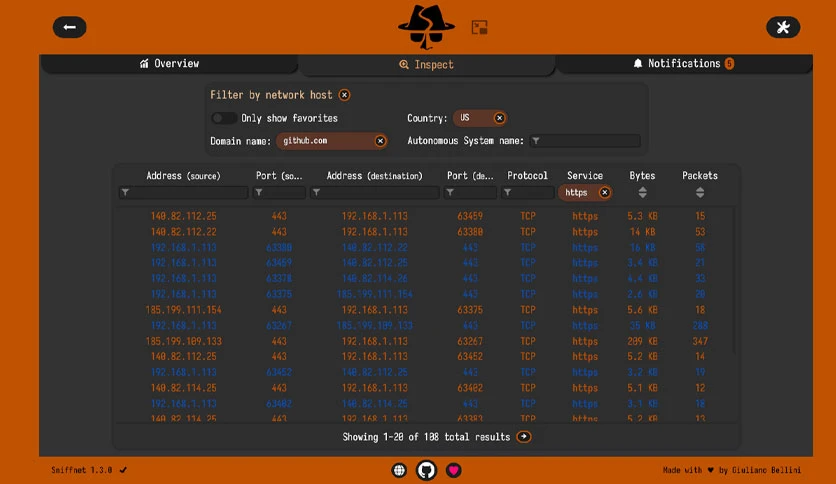836x484 pixels.
Task: Switch to the Overview tab
Action: [169, 63]
